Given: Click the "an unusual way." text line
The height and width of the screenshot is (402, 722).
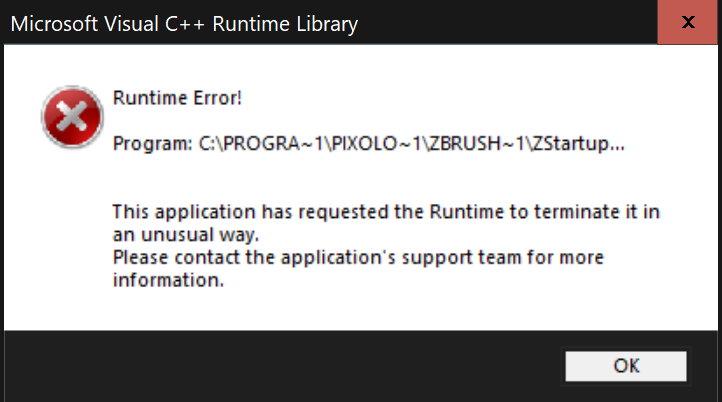Looking at the screenshot, I should [185, 235].
